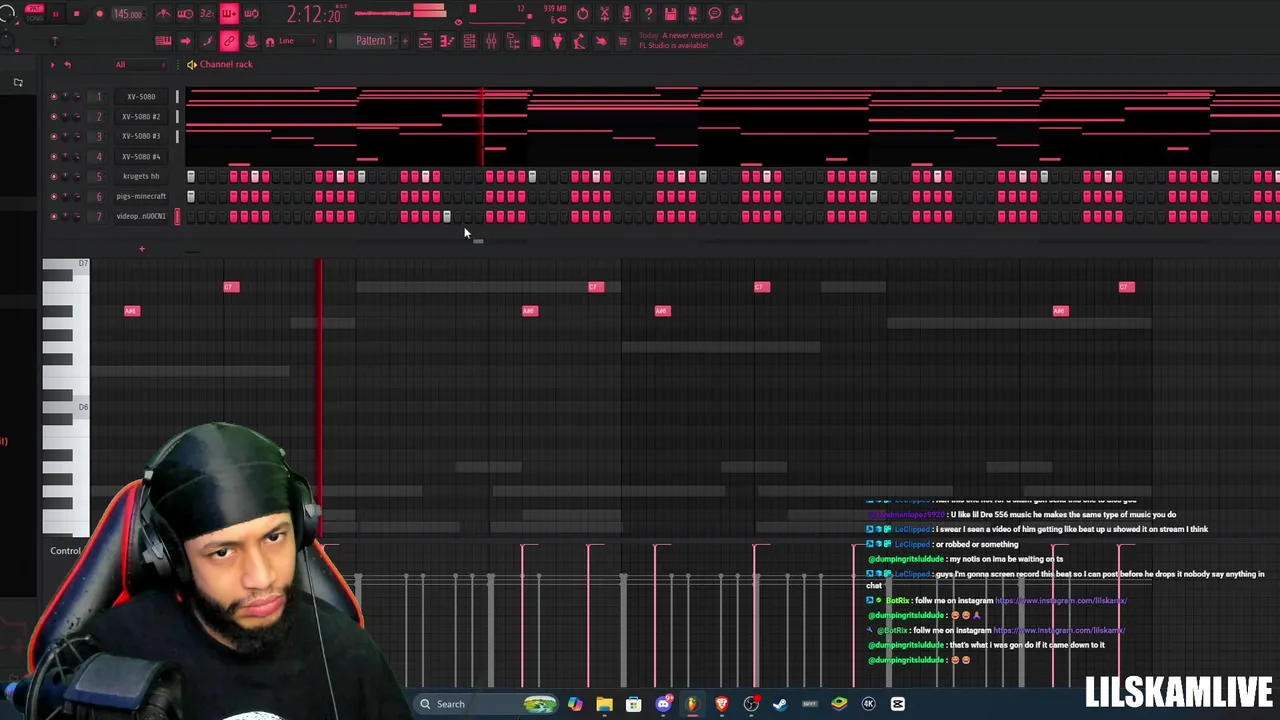This screenshot has width=1280, height=720.
Task: Open the chat speech bubble icon
Action: [714, 14]
